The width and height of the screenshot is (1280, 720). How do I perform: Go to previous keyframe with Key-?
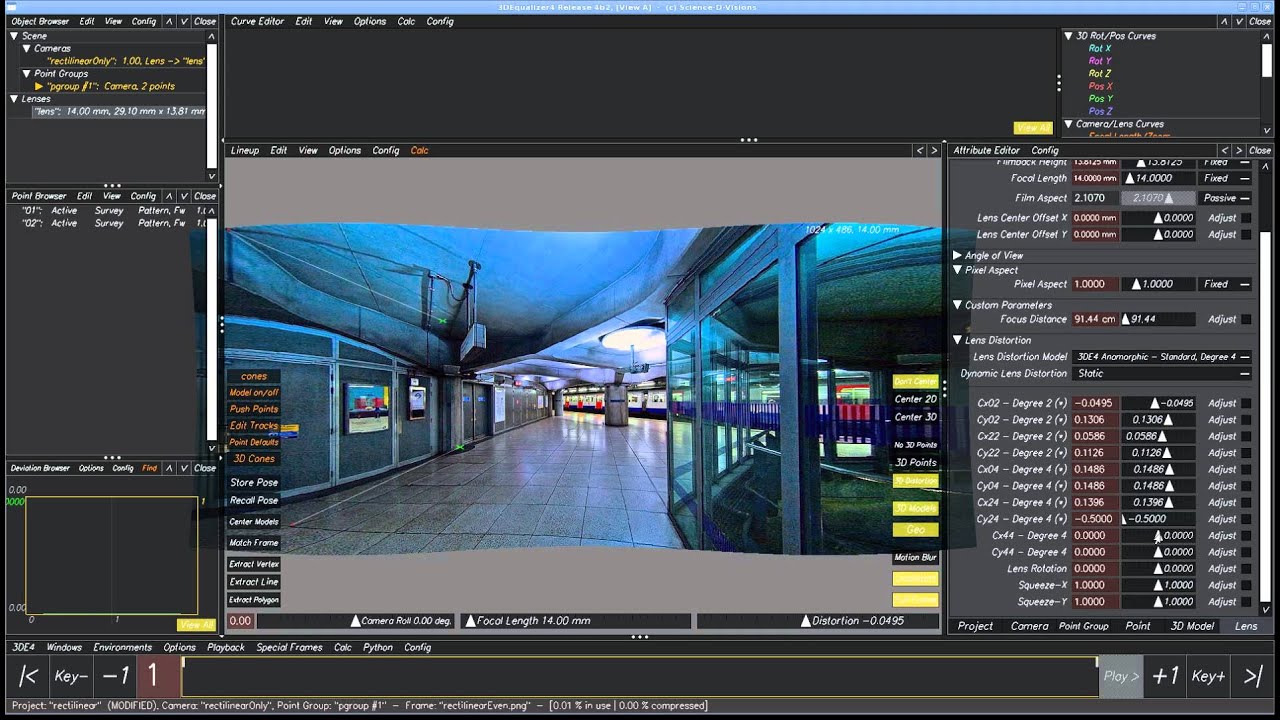[x=71, y=676]
